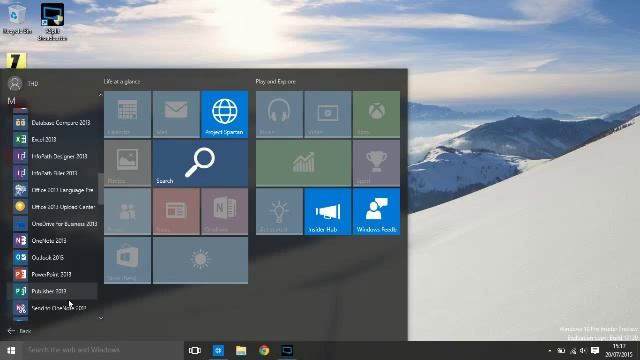Open the Calendar tile

(128, 114)
